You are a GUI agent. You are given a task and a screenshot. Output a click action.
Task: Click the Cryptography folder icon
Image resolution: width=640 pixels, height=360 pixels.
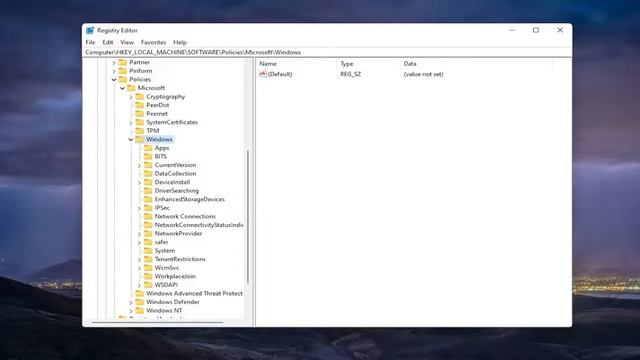[140, 96]
